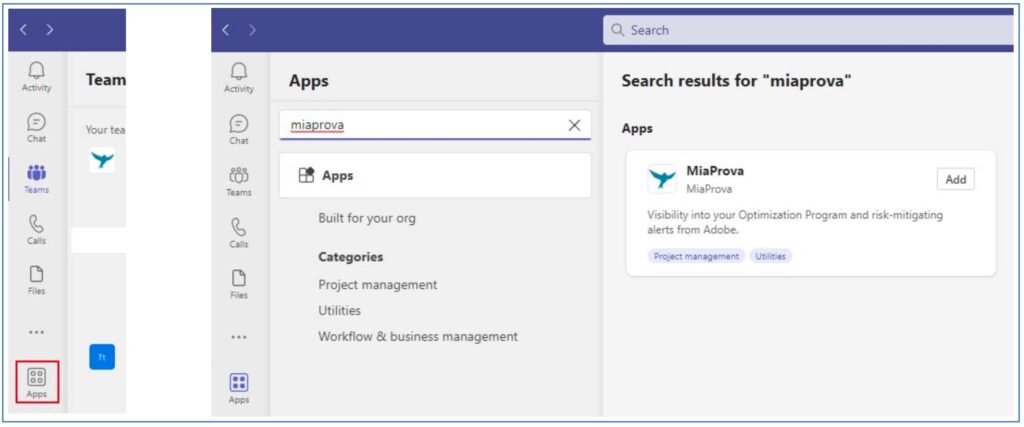
Task: Select the Apps tab with the grid icon in the apps pane
Action: click(x=435, y=176)
